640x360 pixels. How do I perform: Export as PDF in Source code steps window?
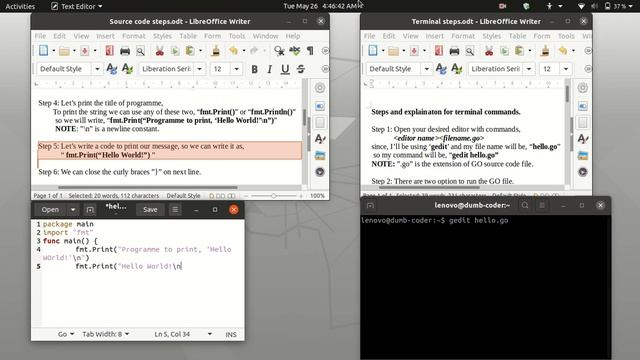click(x=109, y=51)
